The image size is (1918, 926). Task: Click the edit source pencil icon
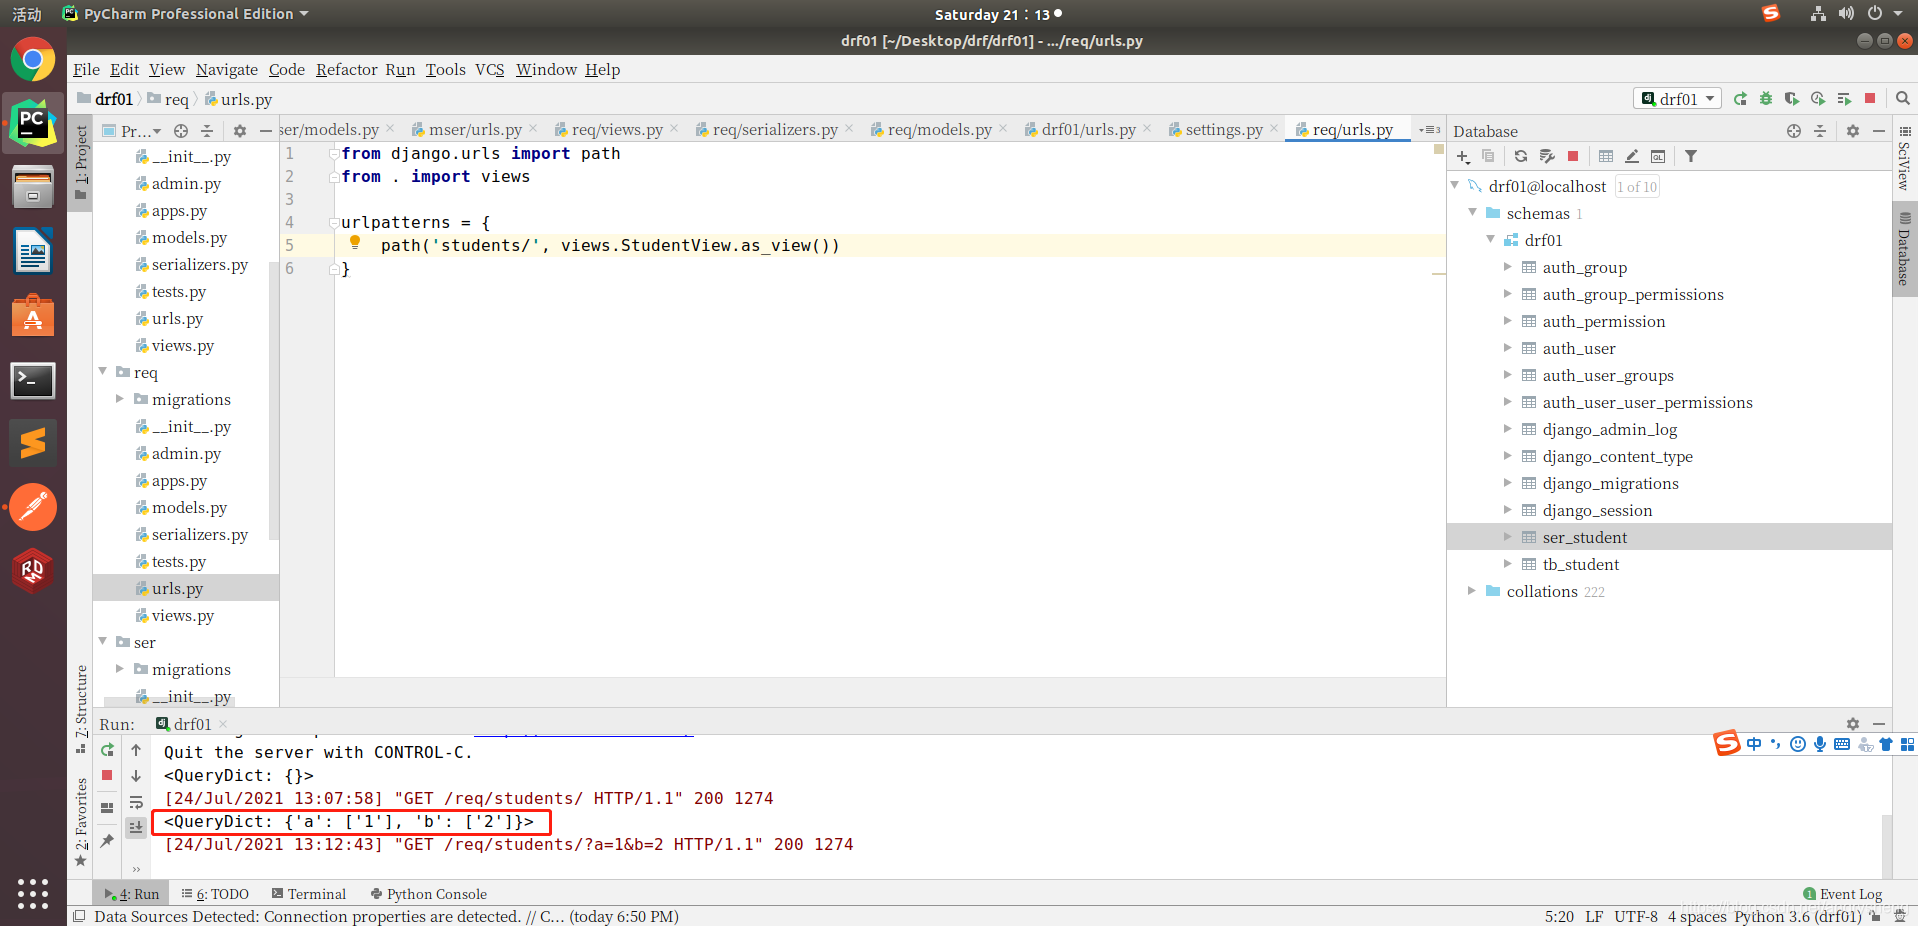[x=1632, y=156]
